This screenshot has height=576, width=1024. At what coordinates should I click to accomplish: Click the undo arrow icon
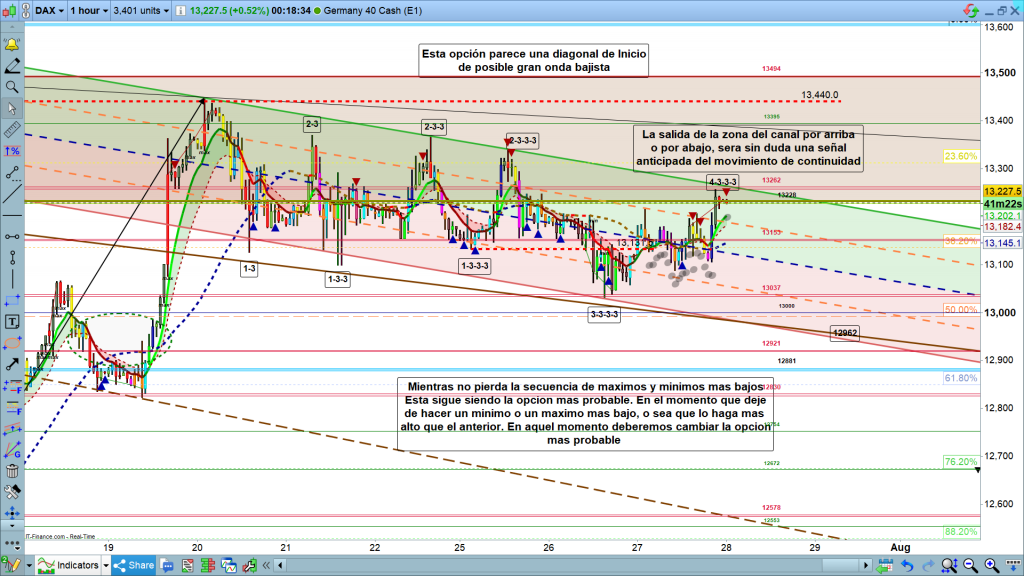click(x=905, y=565)
